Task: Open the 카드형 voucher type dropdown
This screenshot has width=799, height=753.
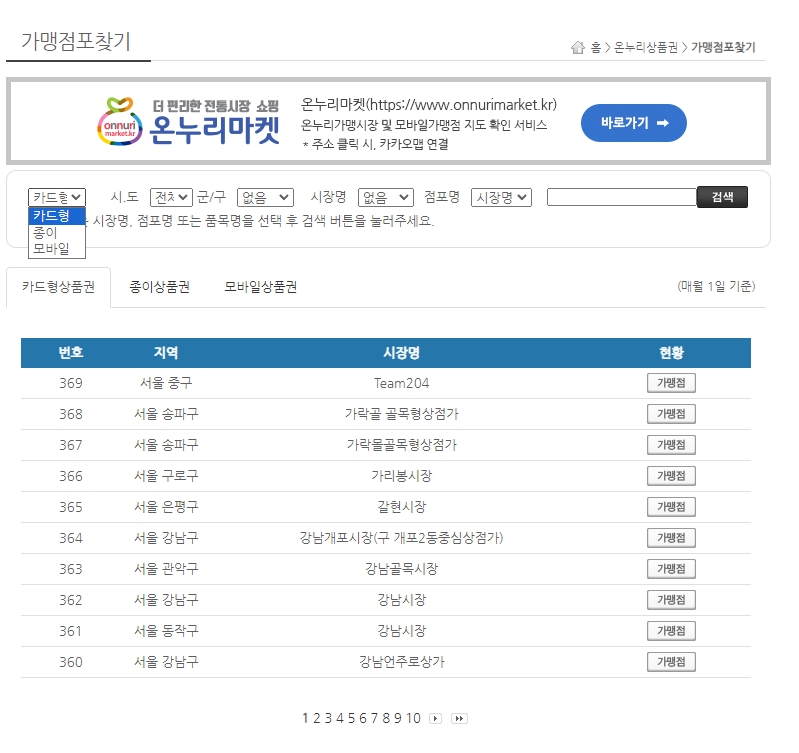Action: click(57, 197)
